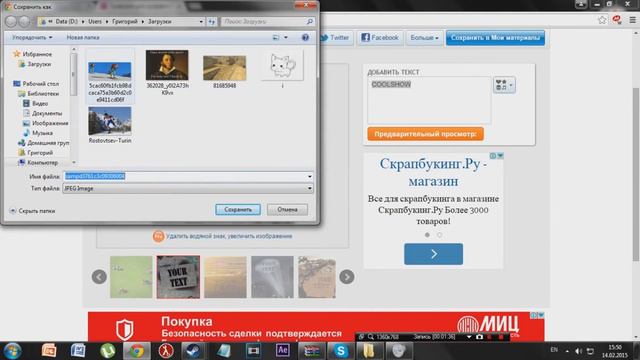Click Сохранить в Мои материалы button
The height and width of the screenshot is (360, 640).
495,38
